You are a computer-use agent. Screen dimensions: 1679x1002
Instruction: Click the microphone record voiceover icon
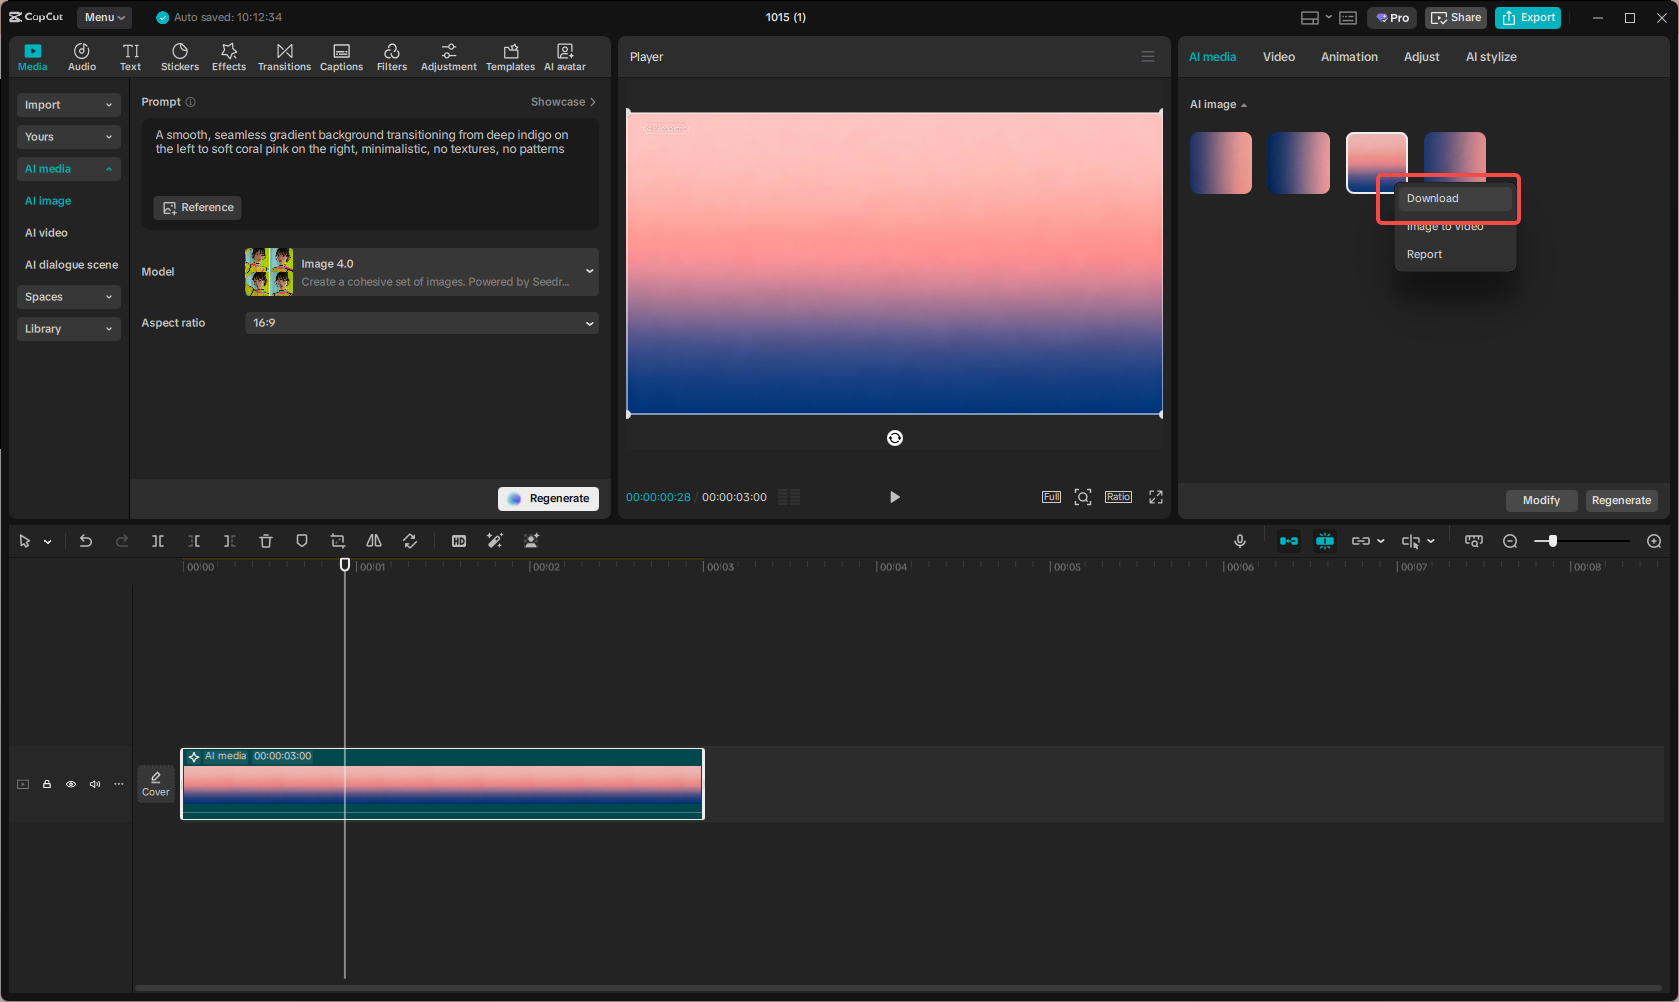[1240, 541]
